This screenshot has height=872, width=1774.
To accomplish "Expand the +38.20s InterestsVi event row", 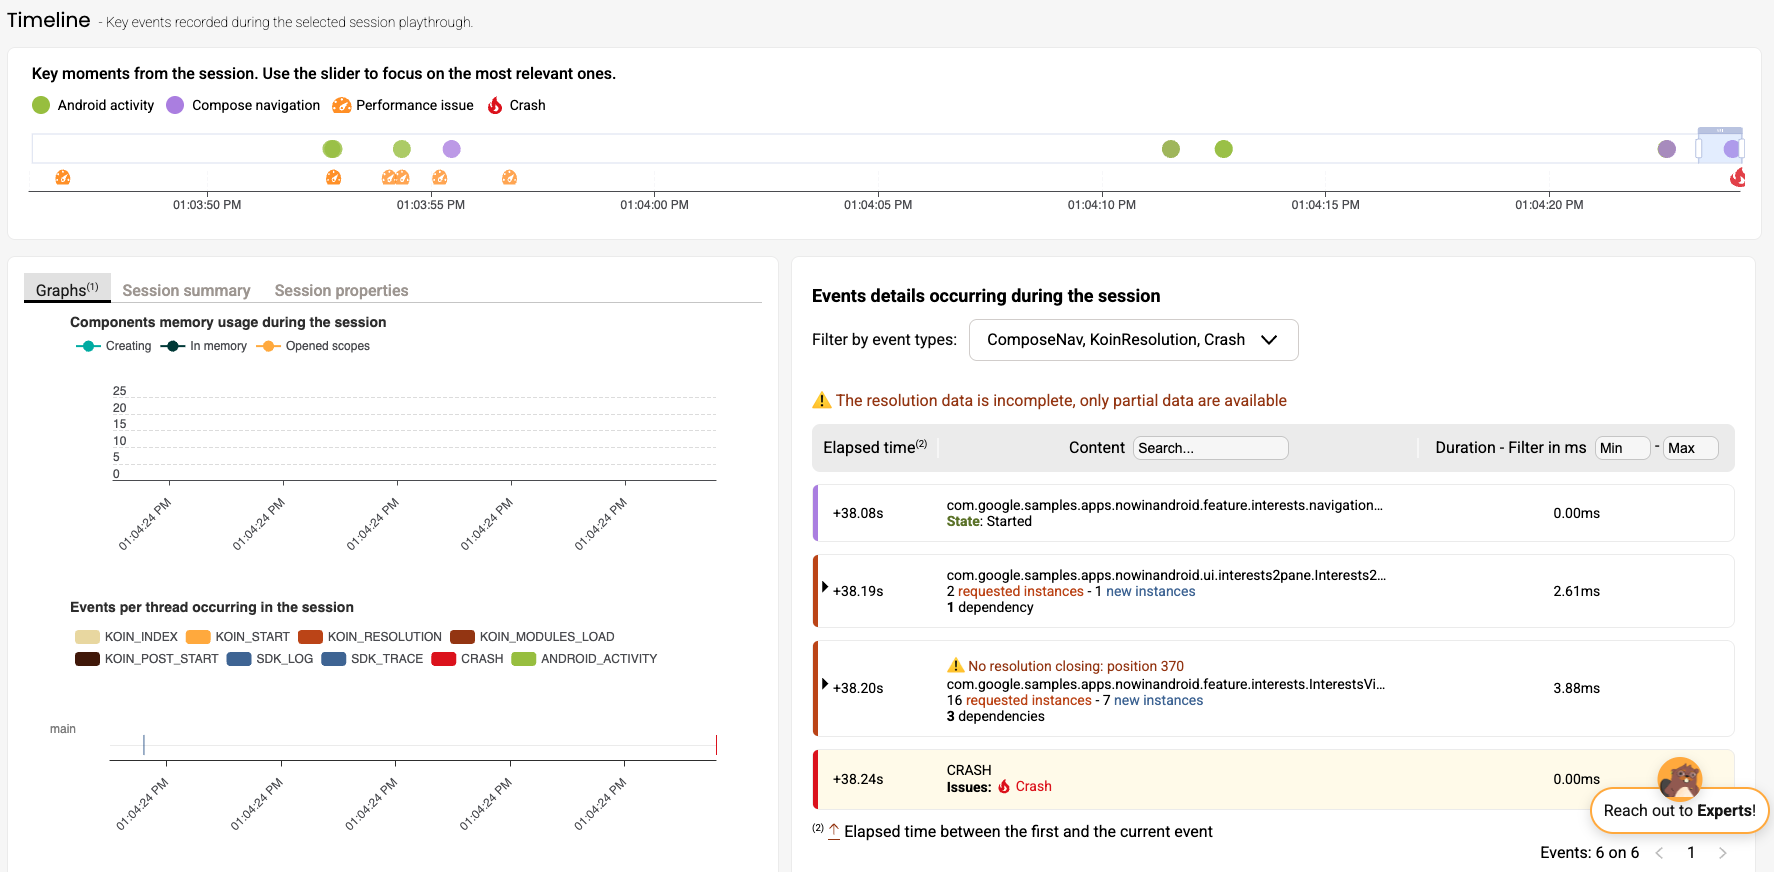I will pyautogui.click(x=825, y=684).
